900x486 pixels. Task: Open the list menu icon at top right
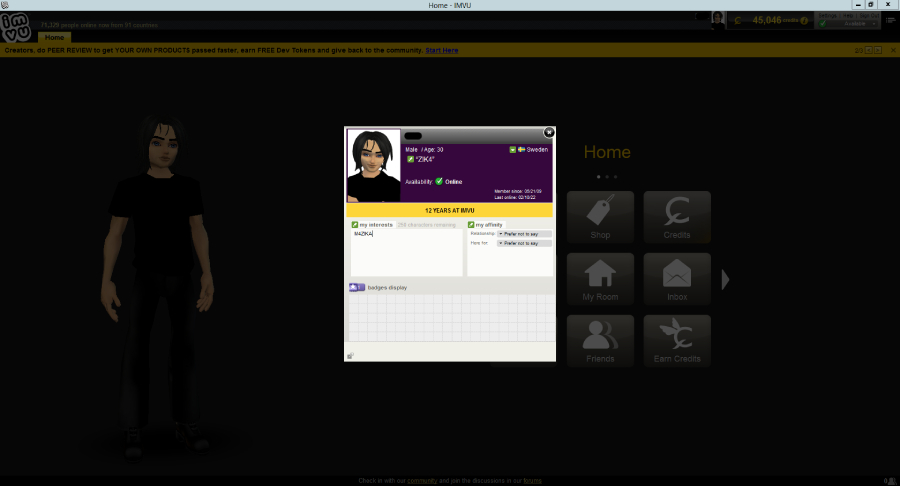(x=891, y=20)
